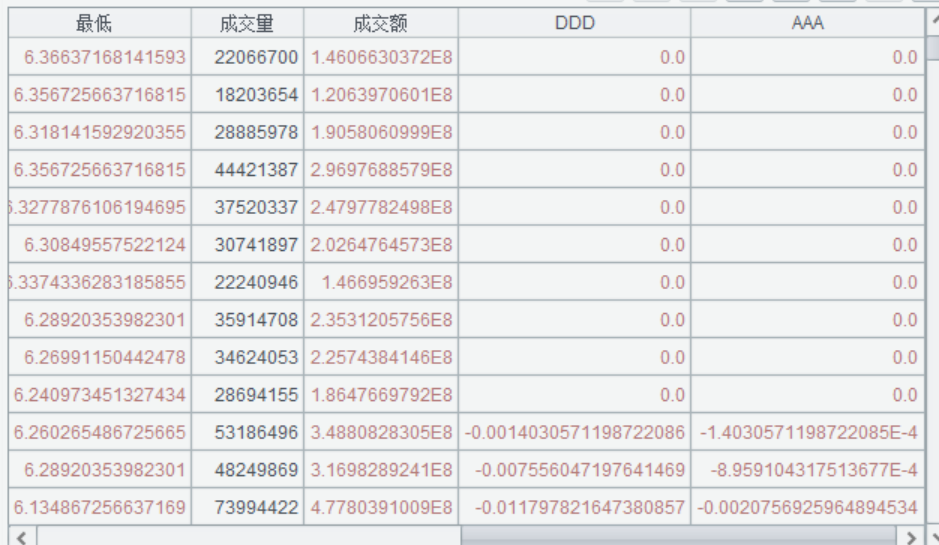Click the horizontal scrollbar left arrow
Screen dimensions: 939x545
23,537
